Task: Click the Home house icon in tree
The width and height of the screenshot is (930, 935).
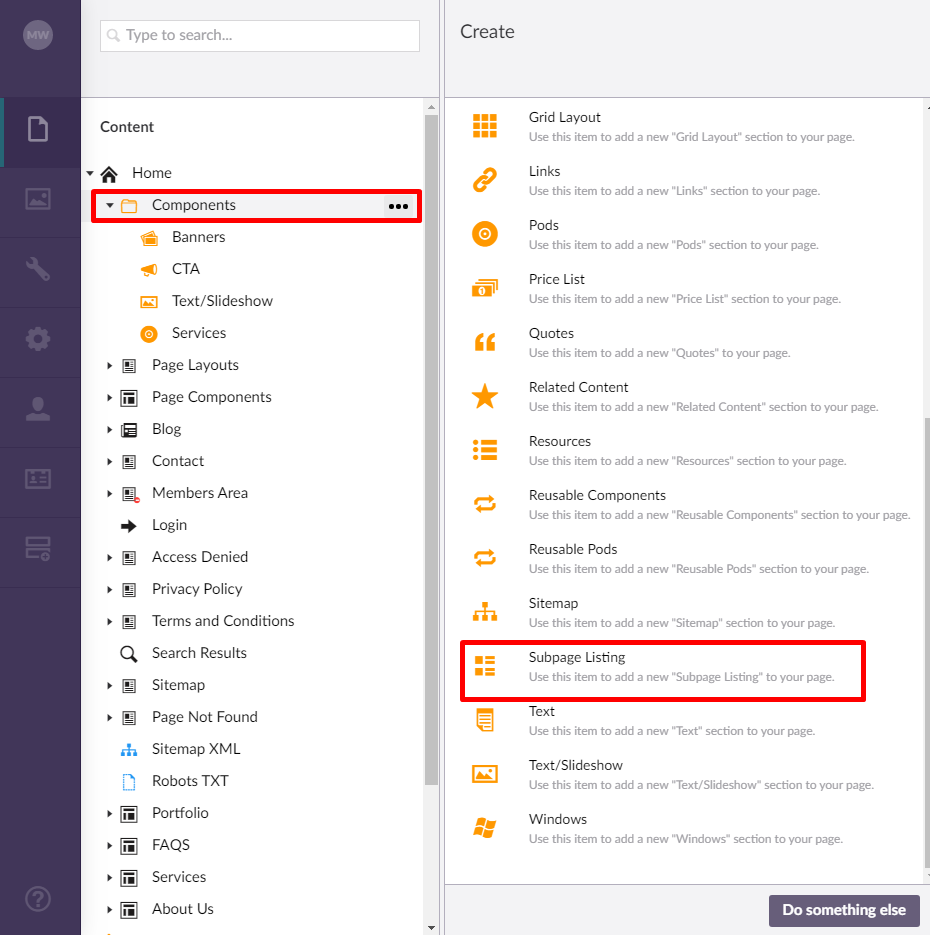Action: pyautogui.click(x=109, y=174)
